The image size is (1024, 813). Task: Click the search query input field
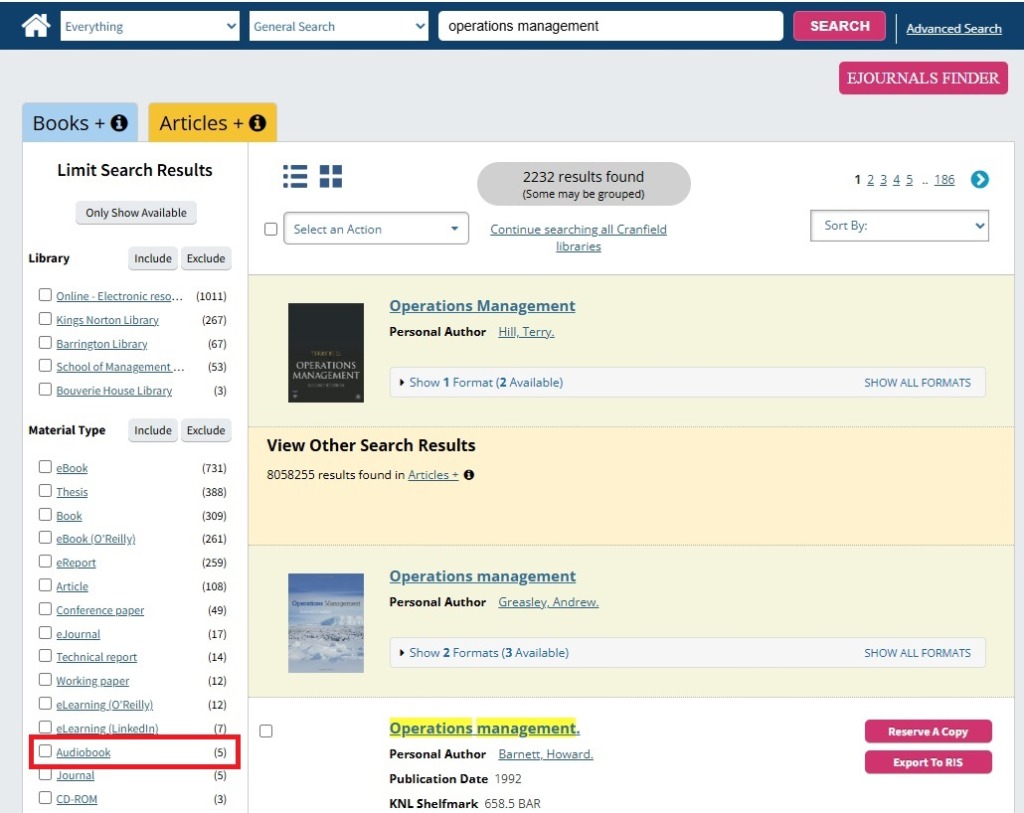point(610,26)
